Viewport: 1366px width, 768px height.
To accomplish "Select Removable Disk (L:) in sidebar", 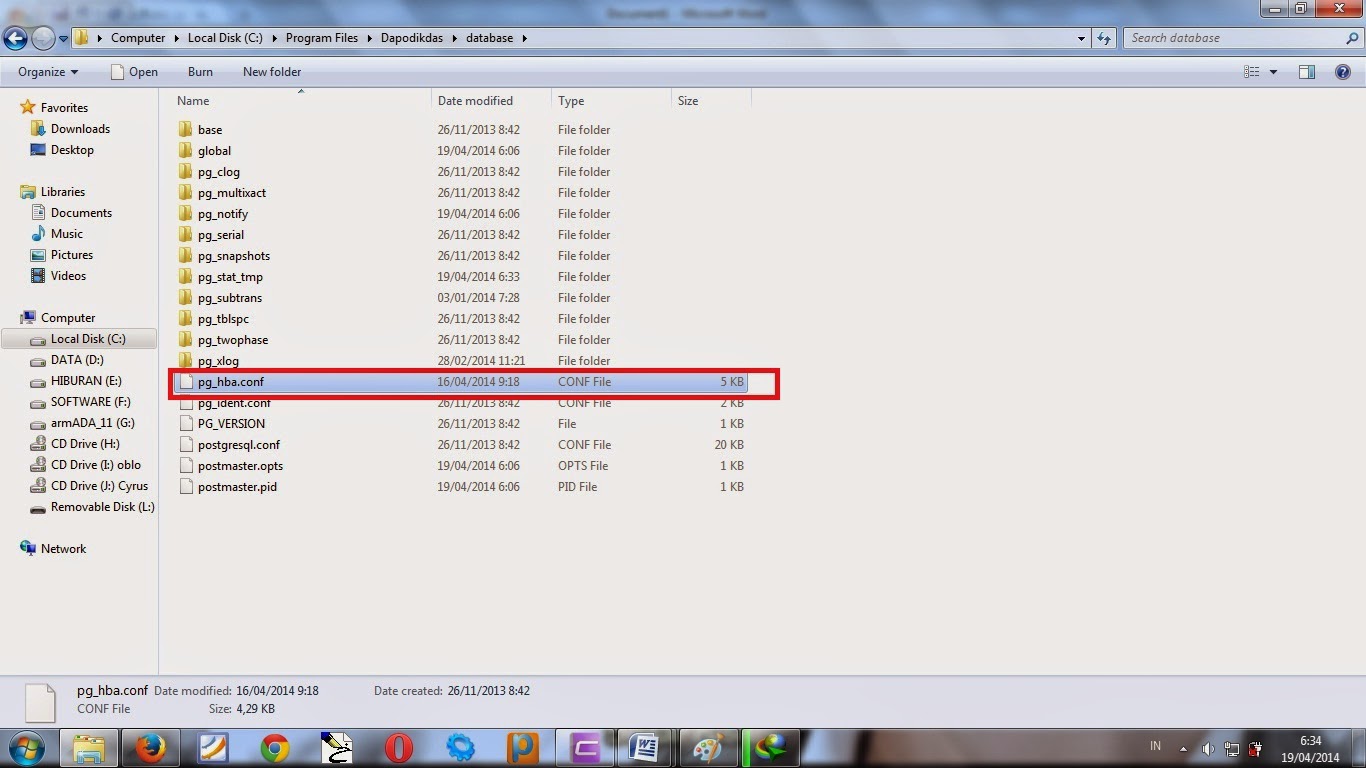I will point(103,507).
